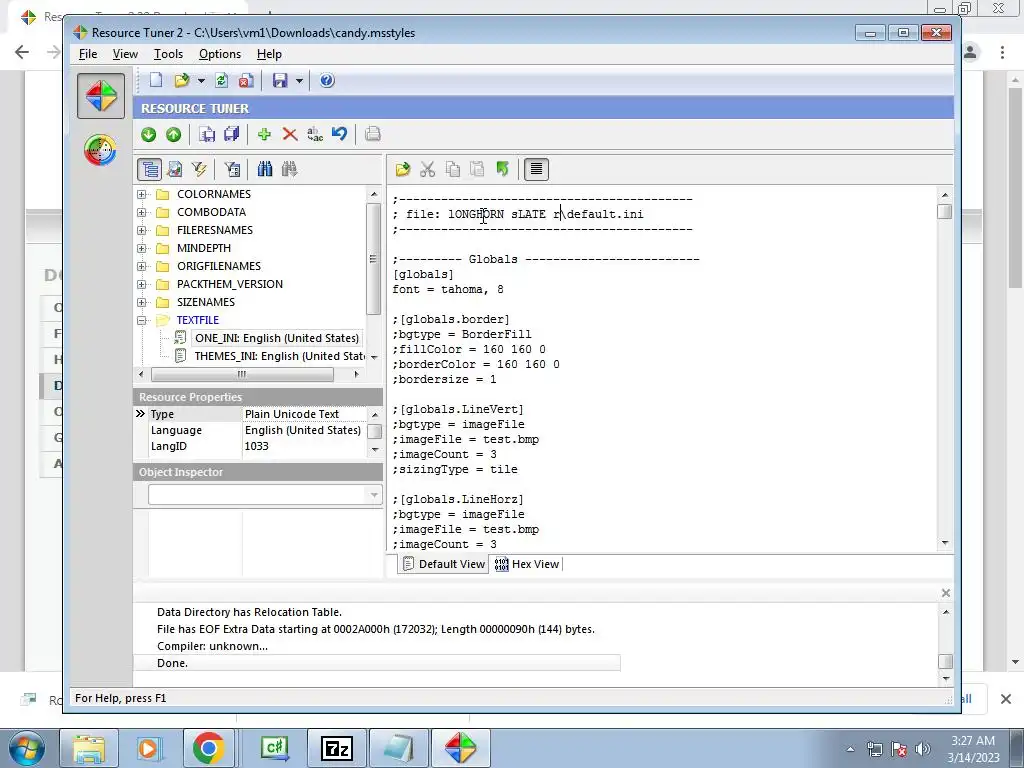Click the text editor vertical scrollbar thumb
The height and width of the screenshot is (768, 1024).
945,212
